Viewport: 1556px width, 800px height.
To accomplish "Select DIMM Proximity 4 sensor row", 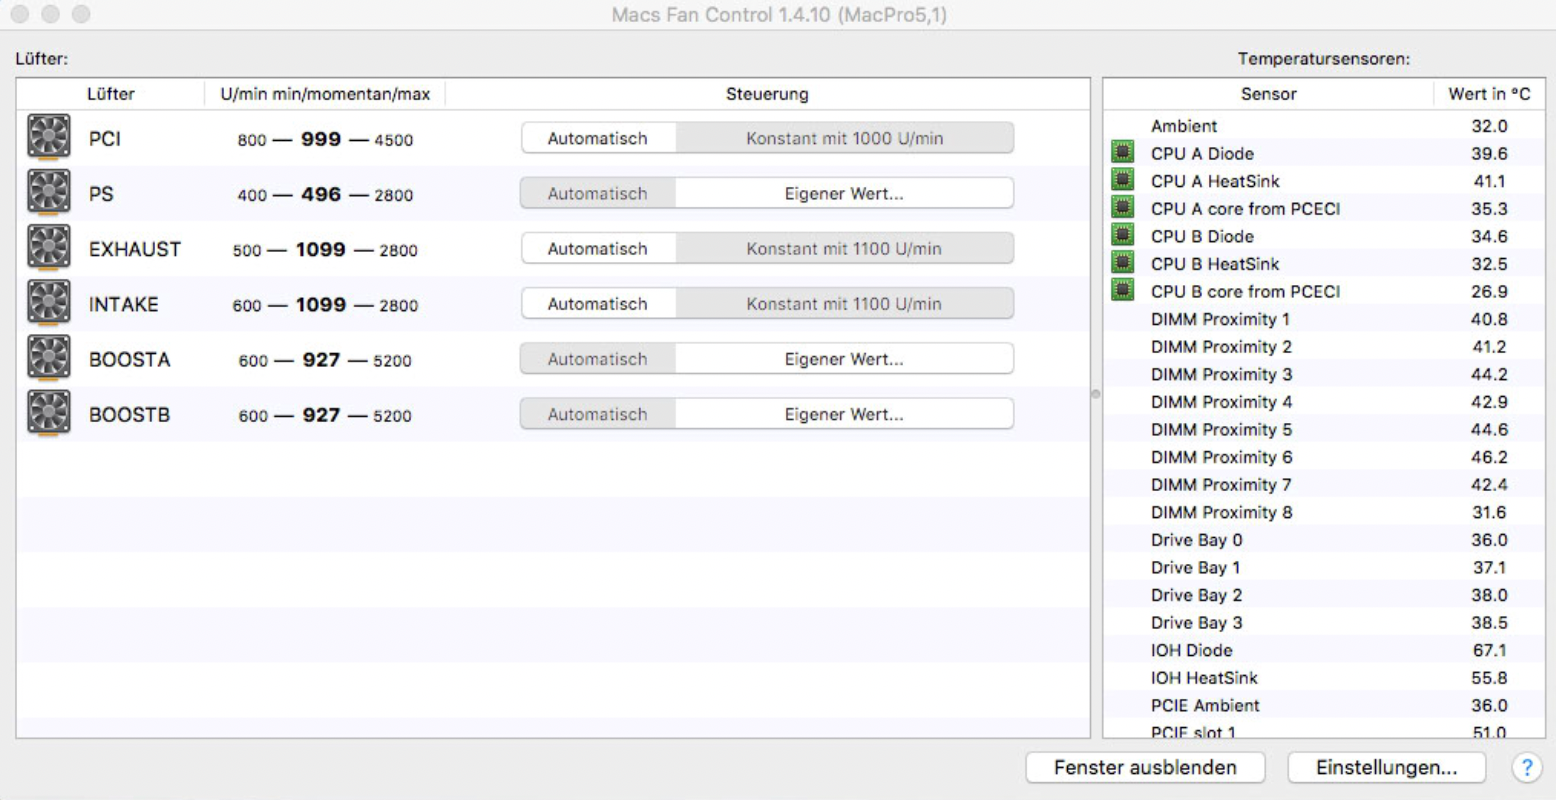I will coord(1324,401).
